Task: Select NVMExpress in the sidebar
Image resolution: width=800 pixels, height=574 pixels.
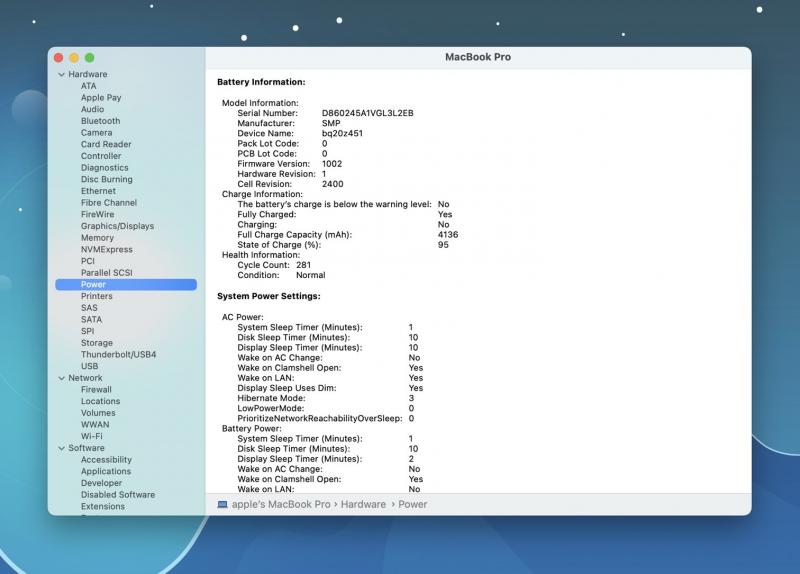Action: (107, 249)
